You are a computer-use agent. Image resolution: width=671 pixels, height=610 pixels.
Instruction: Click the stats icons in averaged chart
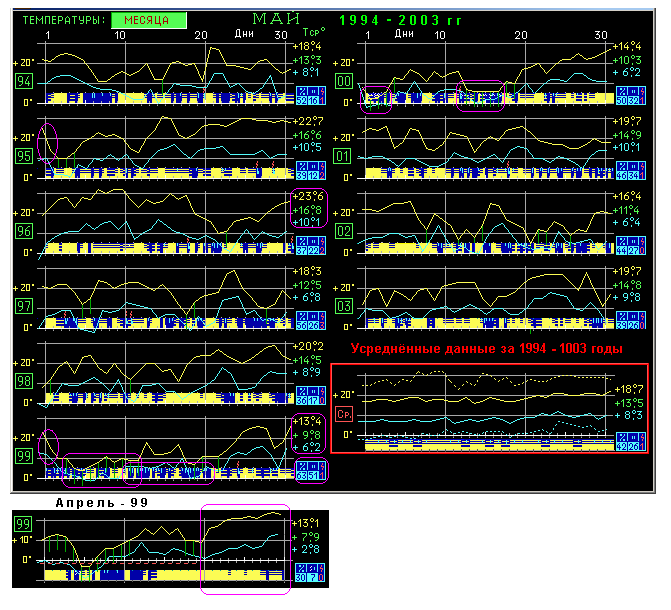[629, 441]
